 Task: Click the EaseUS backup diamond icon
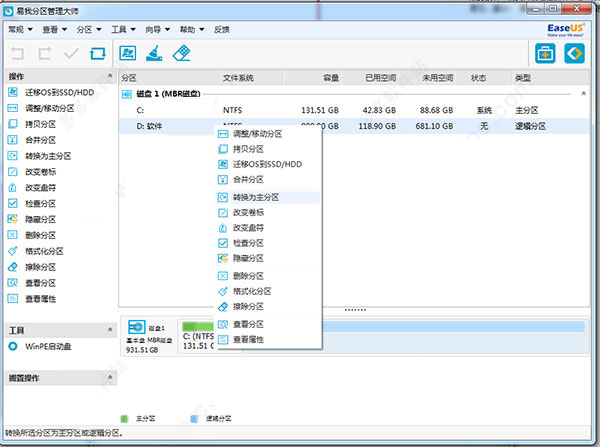pyautogui.click(x=574, y=53)
